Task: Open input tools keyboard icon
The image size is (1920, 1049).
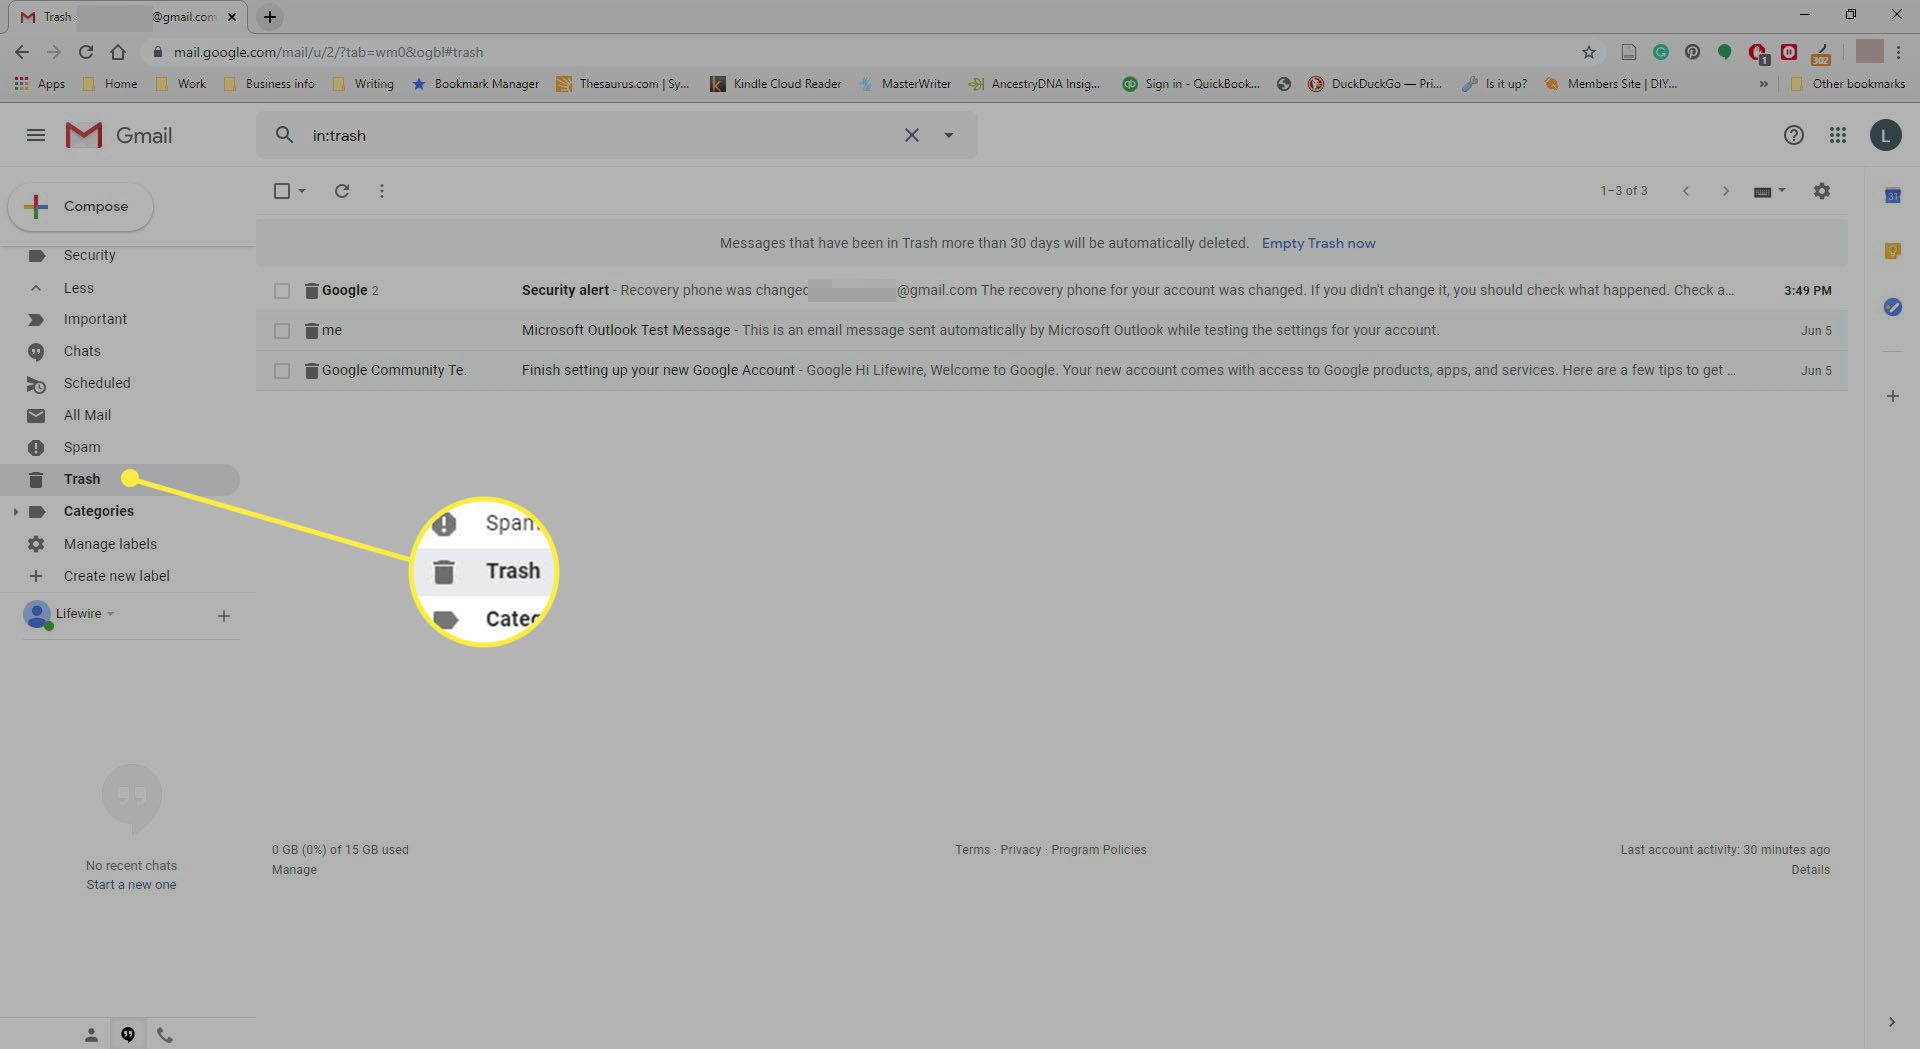Action: [1762, 191]
